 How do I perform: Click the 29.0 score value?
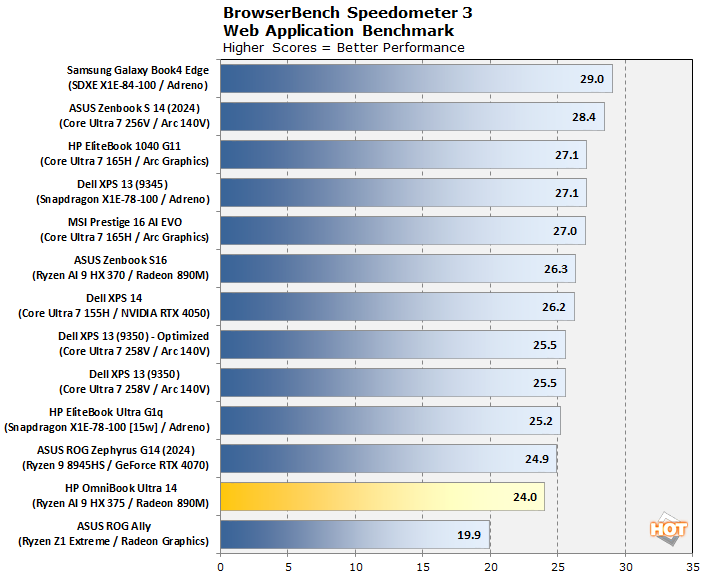(592, 79)
